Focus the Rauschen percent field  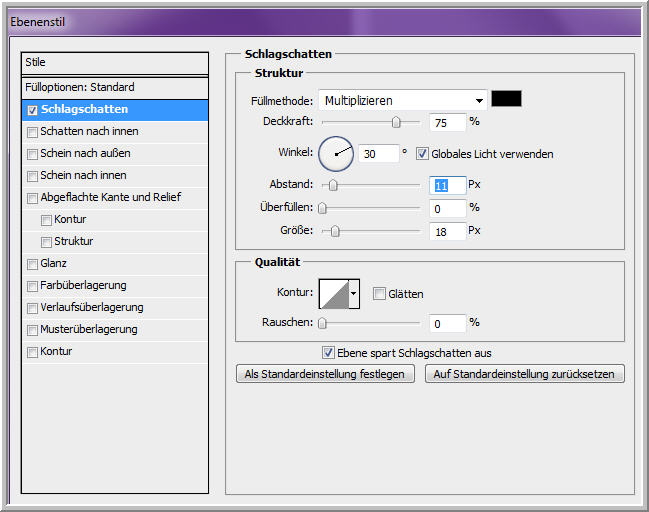click(448, 324)
